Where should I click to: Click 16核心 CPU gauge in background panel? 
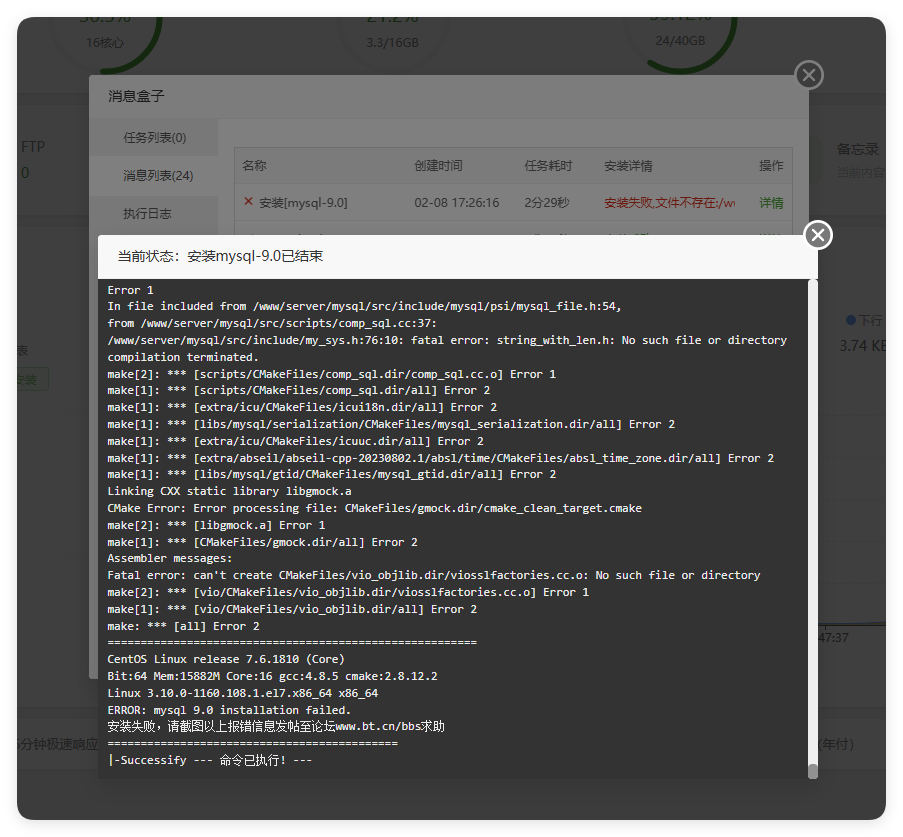click(x=104, y=43)
